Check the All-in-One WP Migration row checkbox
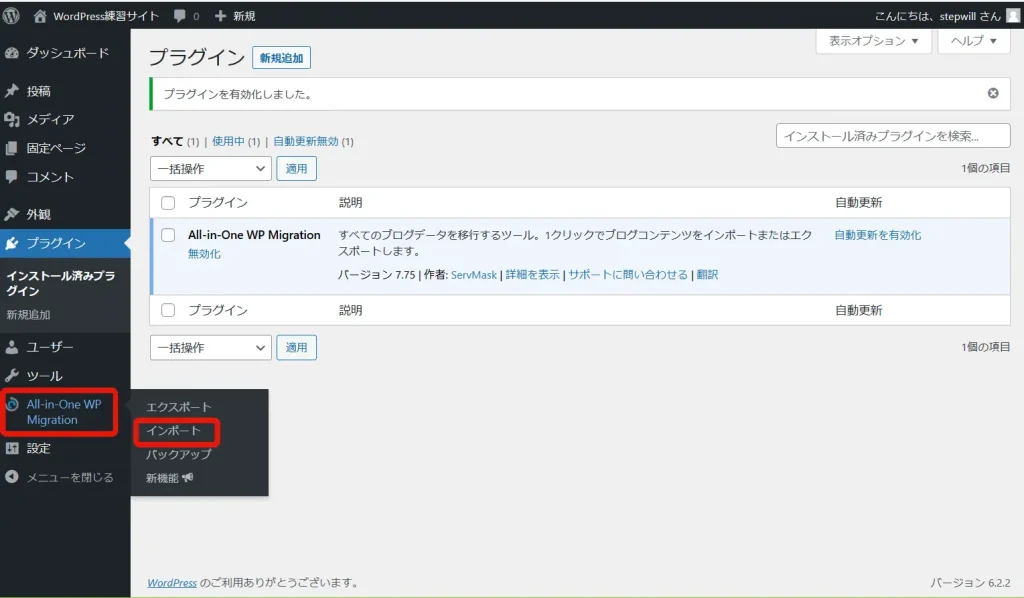Image resolution: width=1024 pixels, height=598 pixels. pyautogui.click(x=168, y=235)
